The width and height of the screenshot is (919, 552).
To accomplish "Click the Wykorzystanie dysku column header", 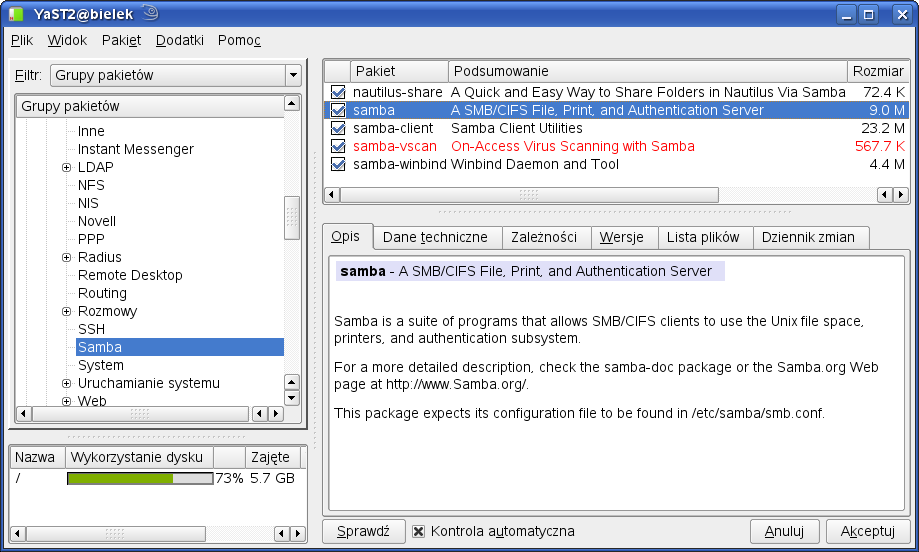I will click(139, 457).
